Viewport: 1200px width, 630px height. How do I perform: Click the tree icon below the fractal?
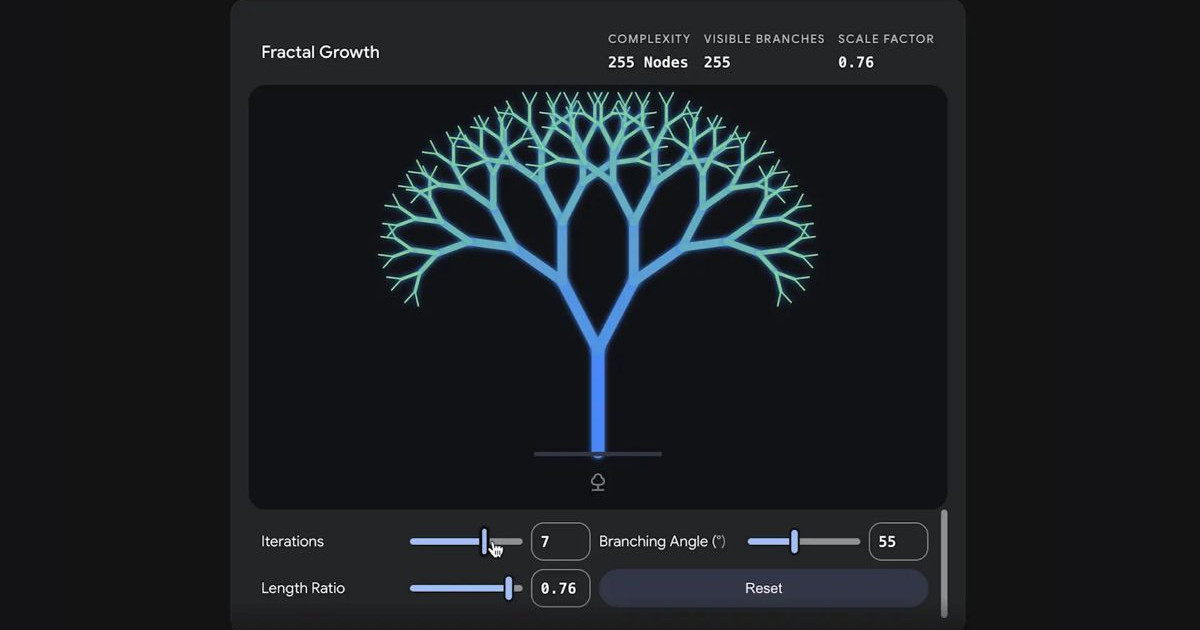click(x=598, y=482)
